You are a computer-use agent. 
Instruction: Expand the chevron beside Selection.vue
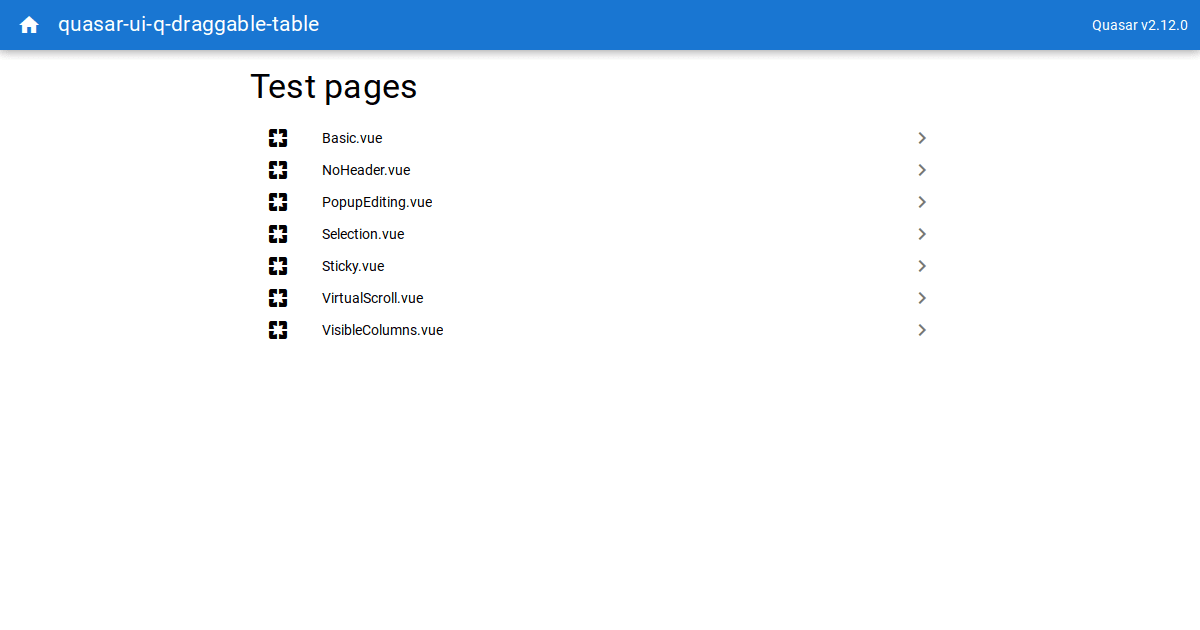coord(922,234)
